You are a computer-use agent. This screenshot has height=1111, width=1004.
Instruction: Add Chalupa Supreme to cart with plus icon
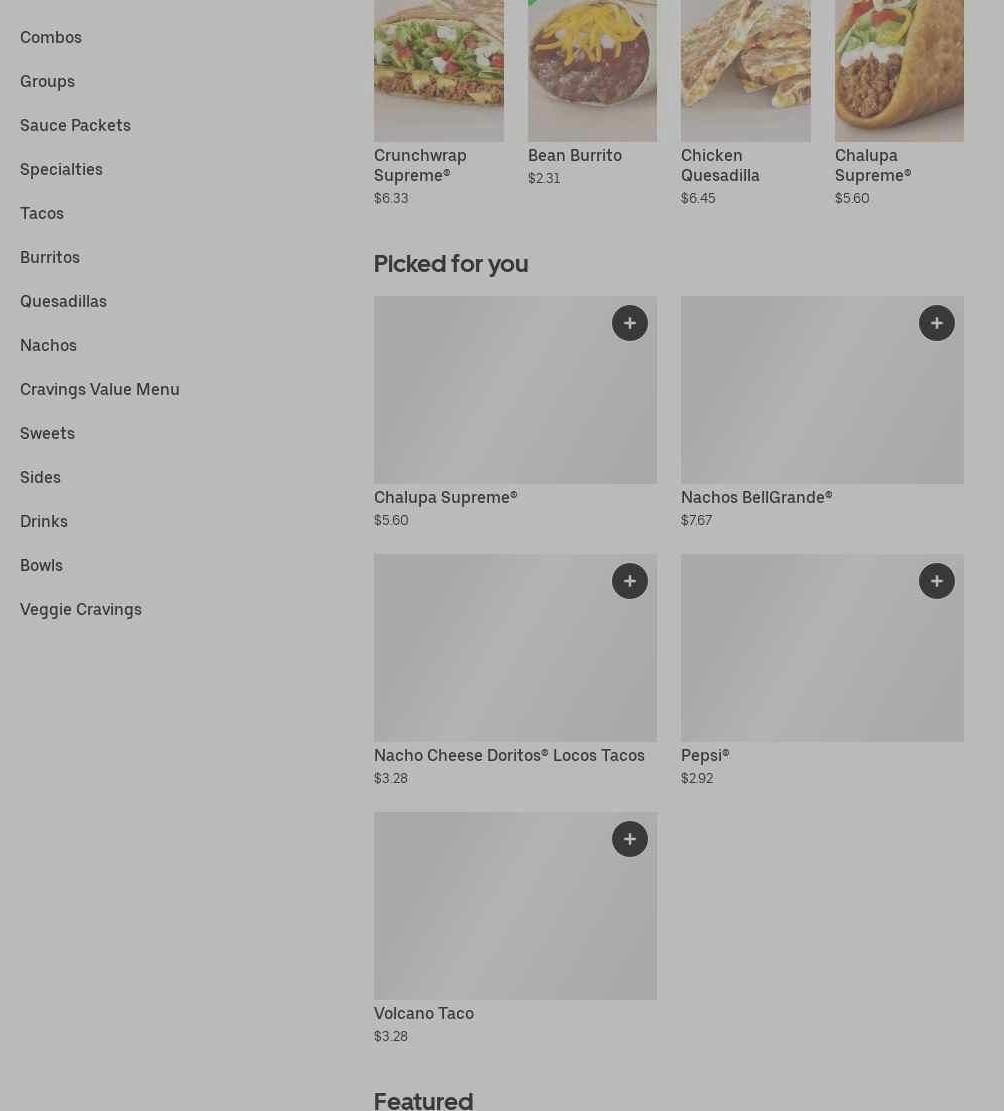click(630, 323)
